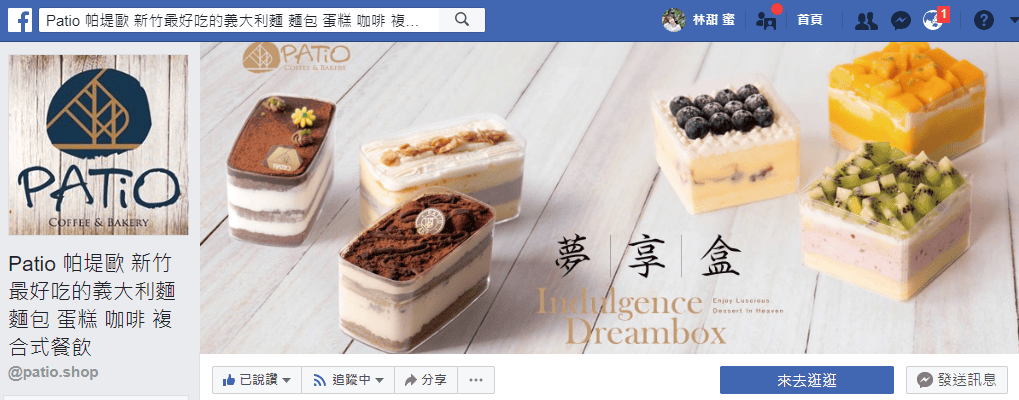Screen dimensions: 1019x400
Task: Open the Help question mark icon
Action: [983, 21]
